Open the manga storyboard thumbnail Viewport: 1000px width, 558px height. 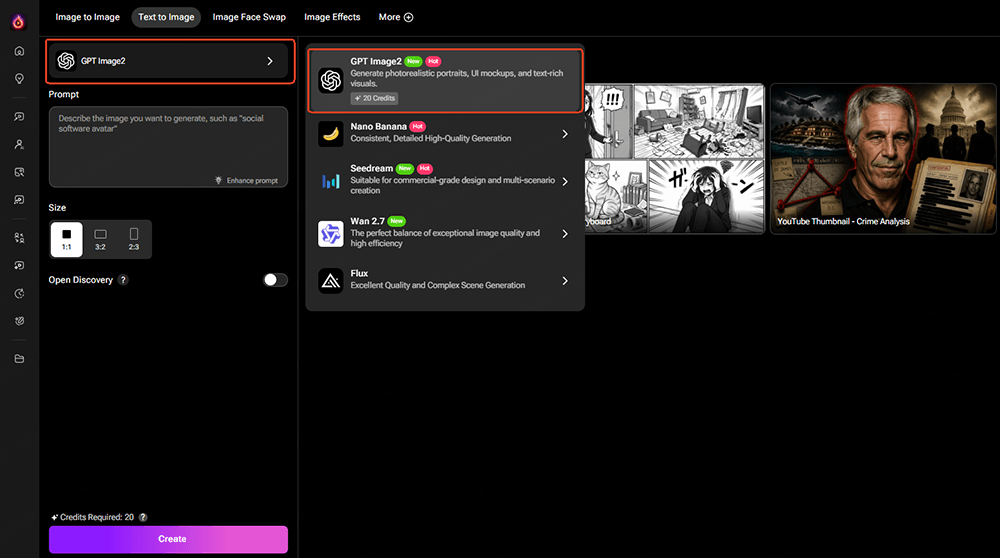pyautogui.click(x=674, y=159)
